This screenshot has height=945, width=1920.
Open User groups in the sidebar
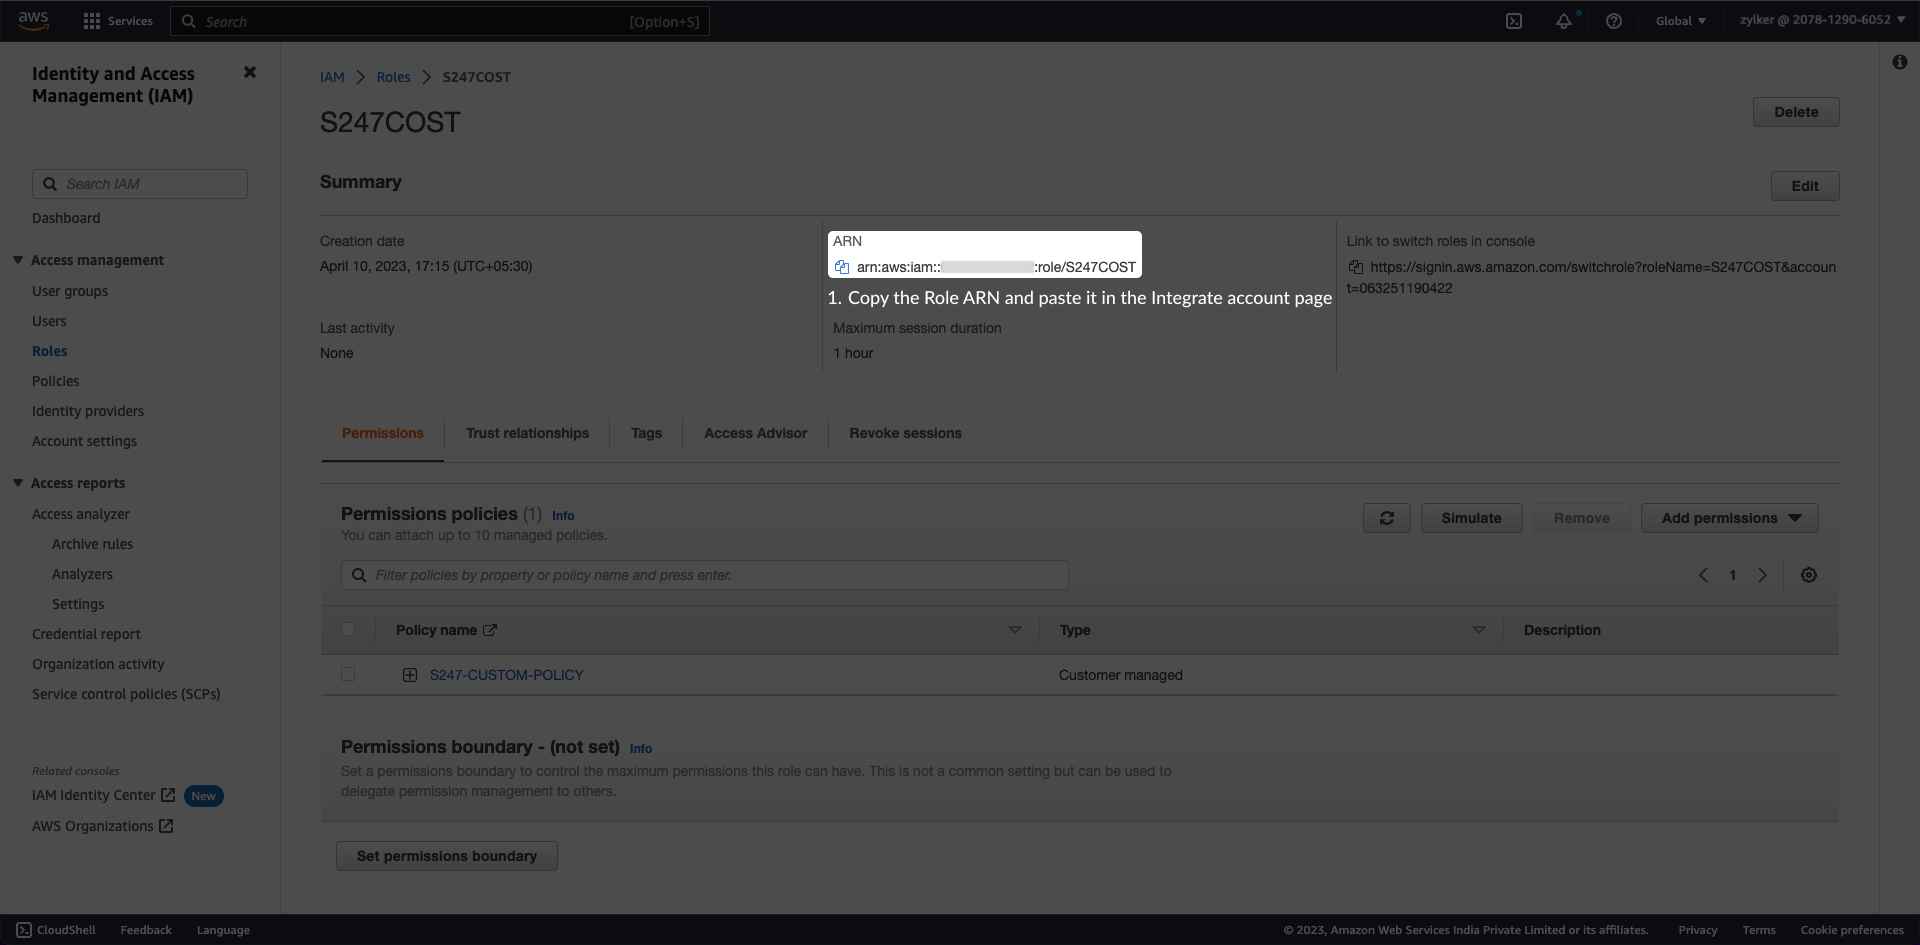70,291
